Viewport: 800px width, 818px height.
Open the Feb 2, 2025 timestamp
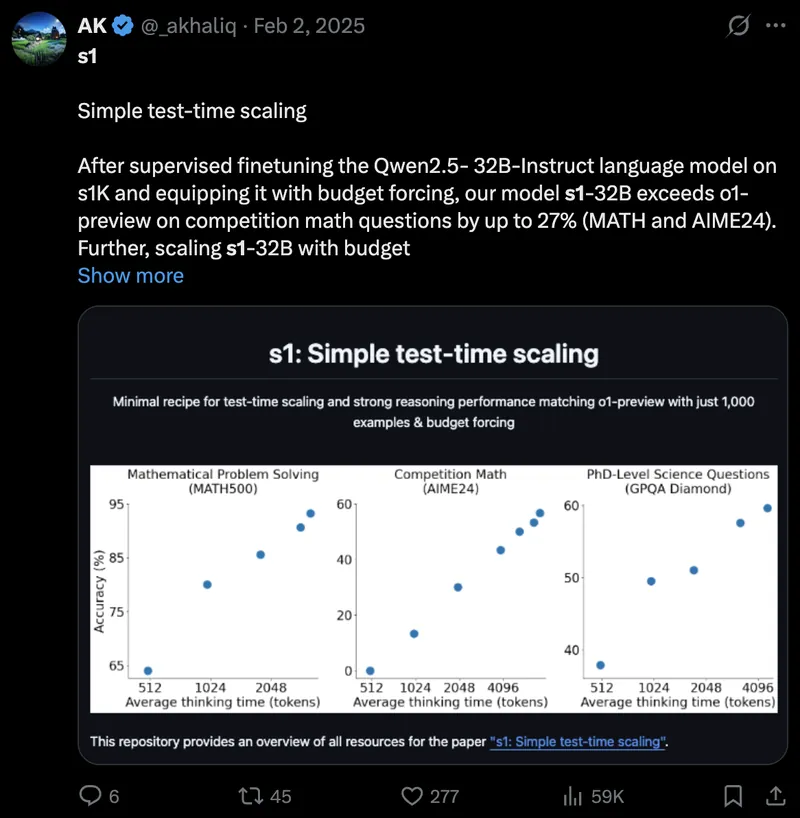[x=309, y=26]
